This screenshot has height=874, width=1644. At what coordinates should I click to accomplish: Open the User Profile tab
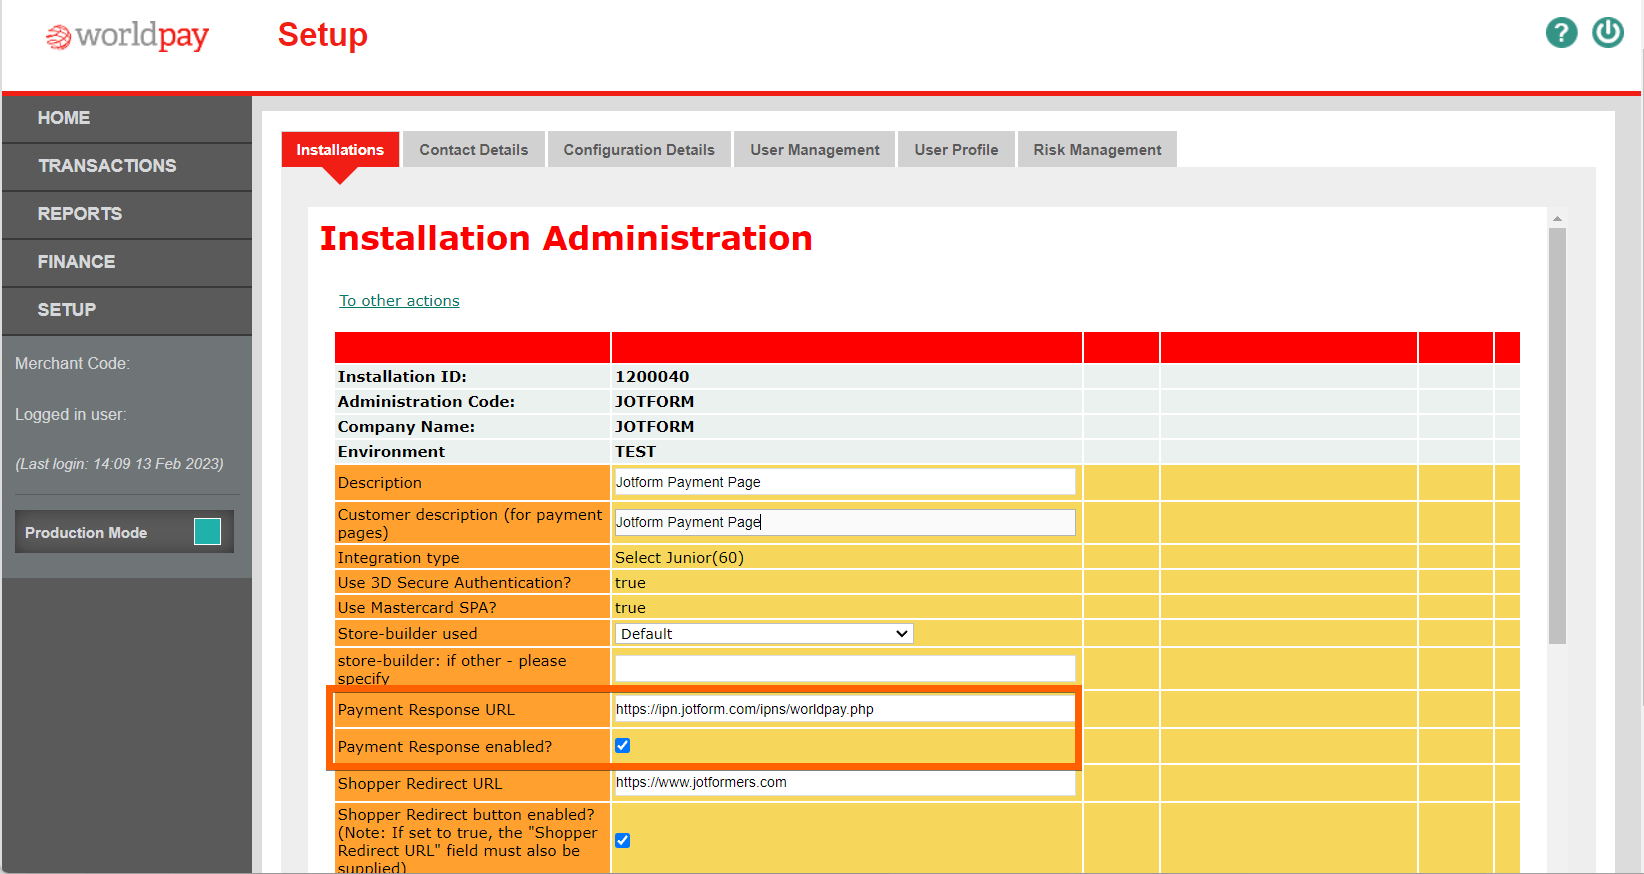click(956, 150)
